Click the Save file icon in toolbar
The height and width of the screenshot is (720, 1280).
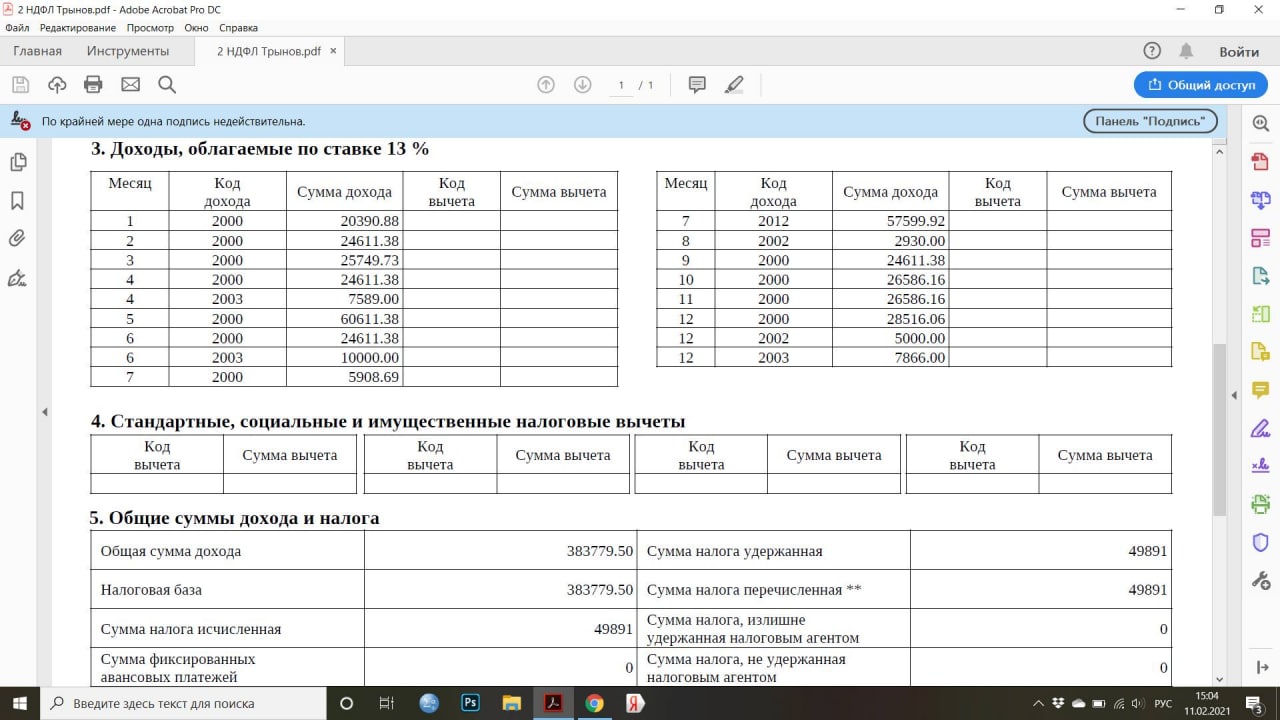(x=20, y=84)
